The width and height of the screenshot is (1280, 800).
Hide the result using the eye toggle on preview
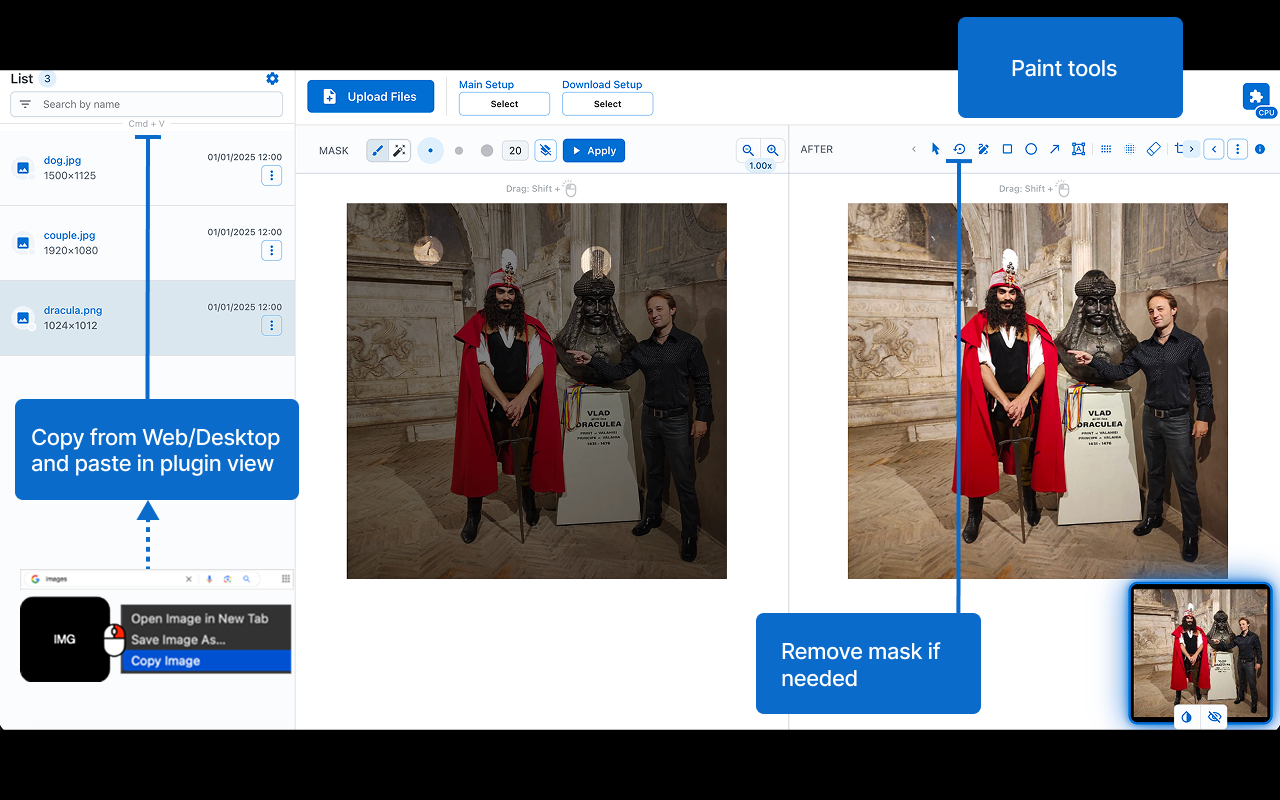point(1214,717)
